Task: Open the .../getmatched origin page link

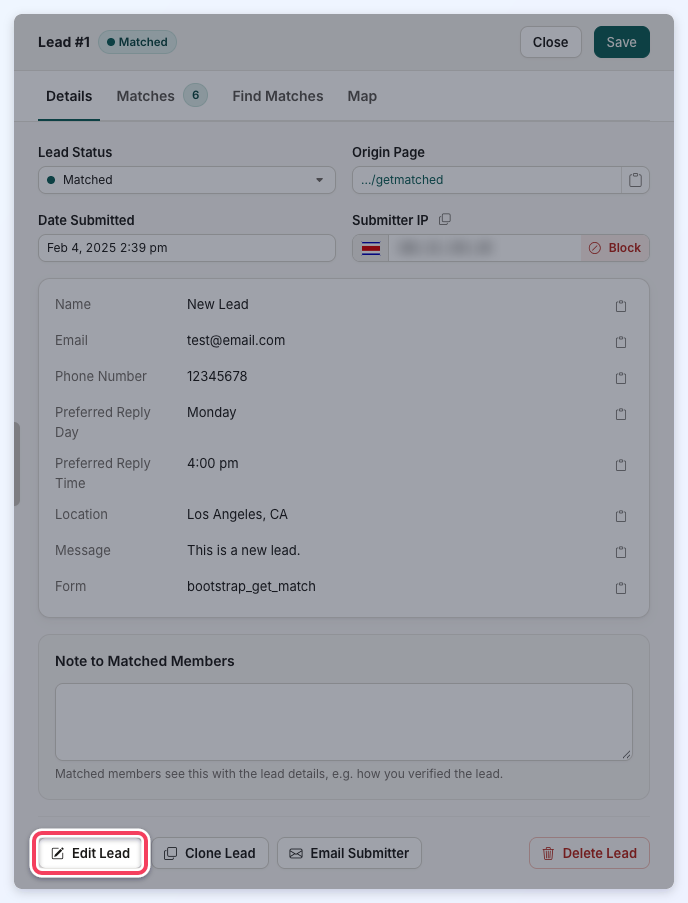Action: (x=402, y=180)
